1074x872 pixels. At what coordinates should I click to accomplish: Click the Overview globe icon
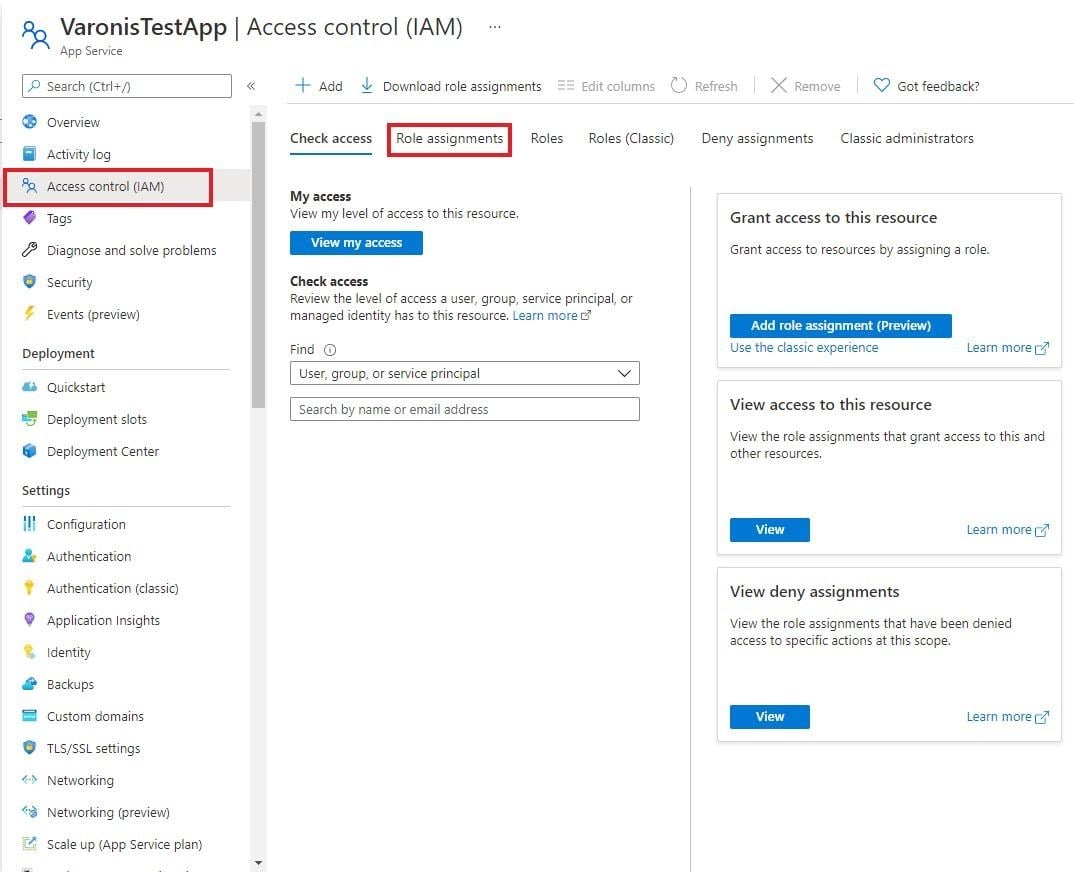[x=29, y=122]
